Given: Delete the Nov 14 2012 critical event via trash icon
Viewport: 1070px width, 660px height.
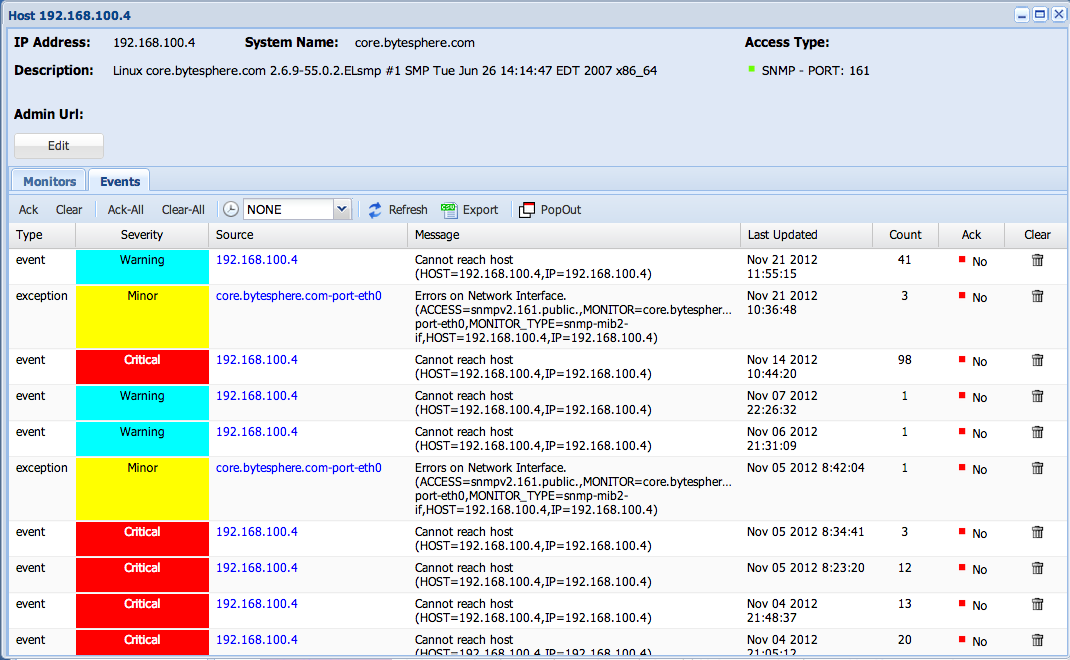Looking at the screenshot, I should (x=1037, y=361).
